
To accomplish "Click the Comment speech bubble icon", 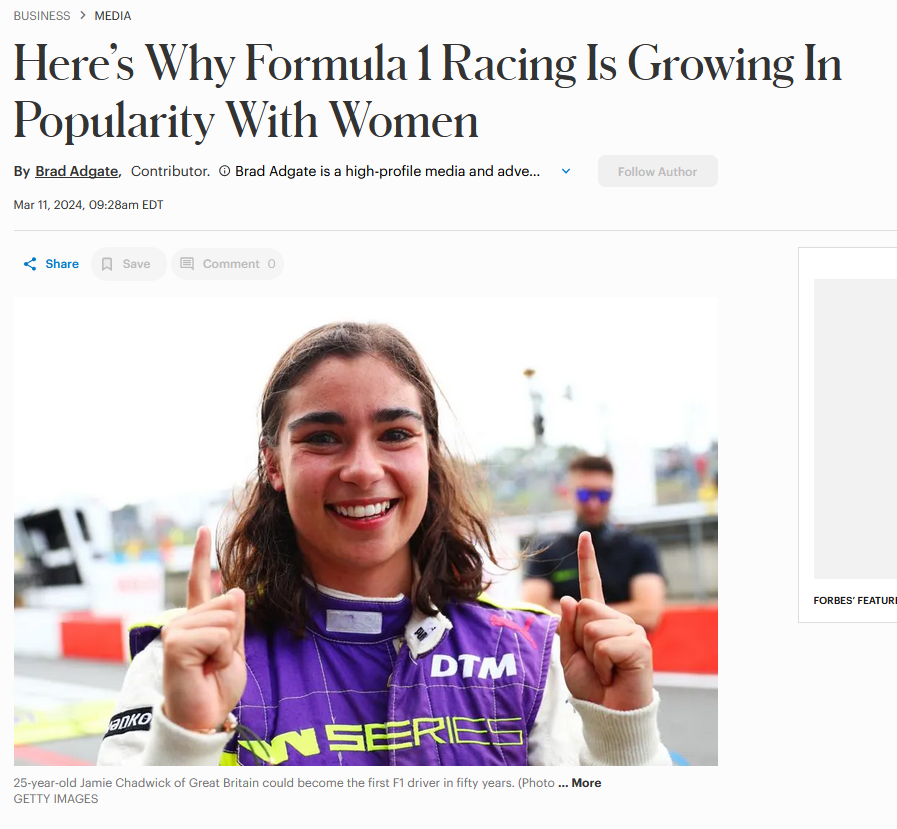I will tap(187, 264).
